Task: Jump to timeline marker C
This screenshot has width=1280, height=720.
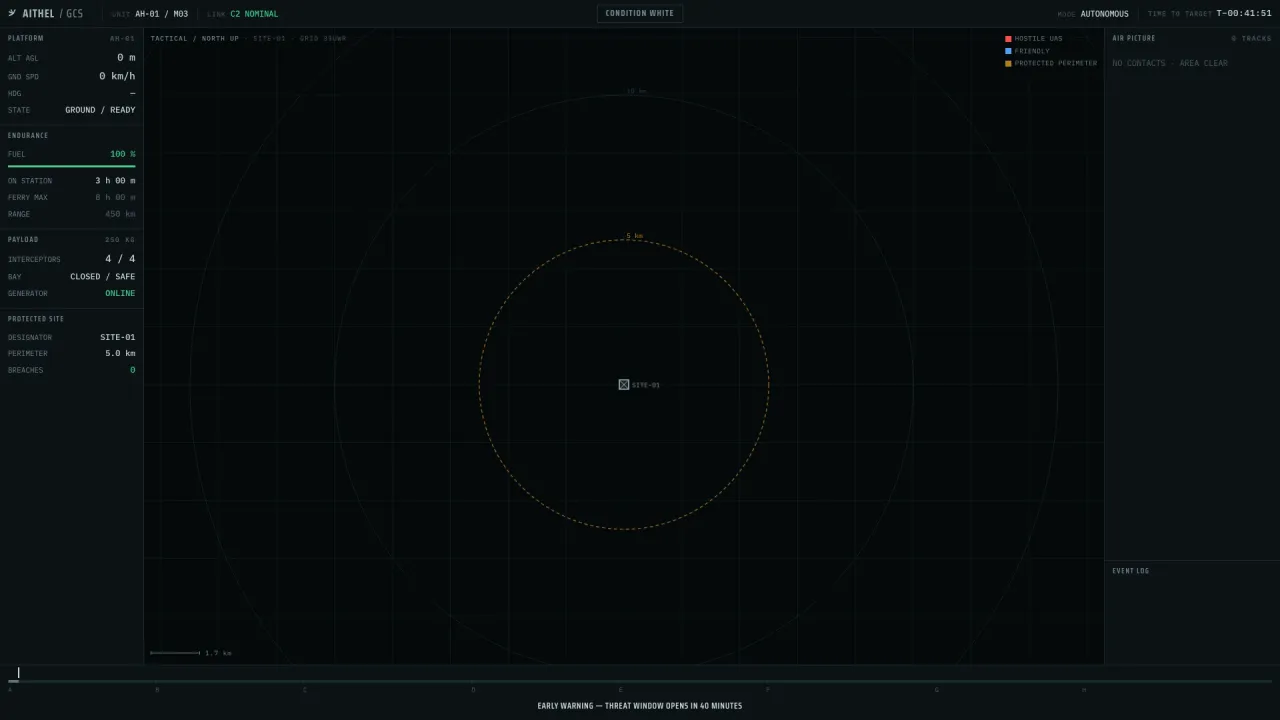Action: point(305,689)
